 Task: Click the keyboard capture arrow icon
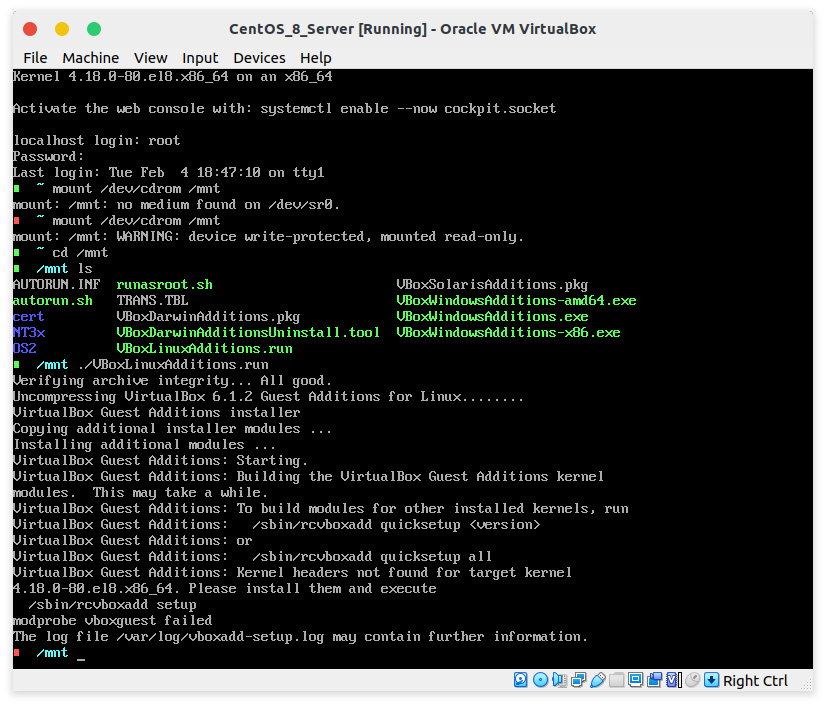click(x=711, y=680)
